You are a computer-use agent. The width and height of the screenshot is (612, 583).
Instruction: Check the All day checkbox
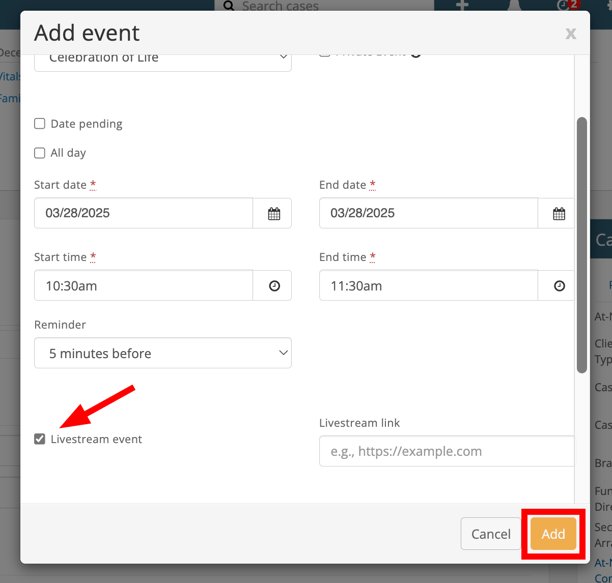point(39,153)
